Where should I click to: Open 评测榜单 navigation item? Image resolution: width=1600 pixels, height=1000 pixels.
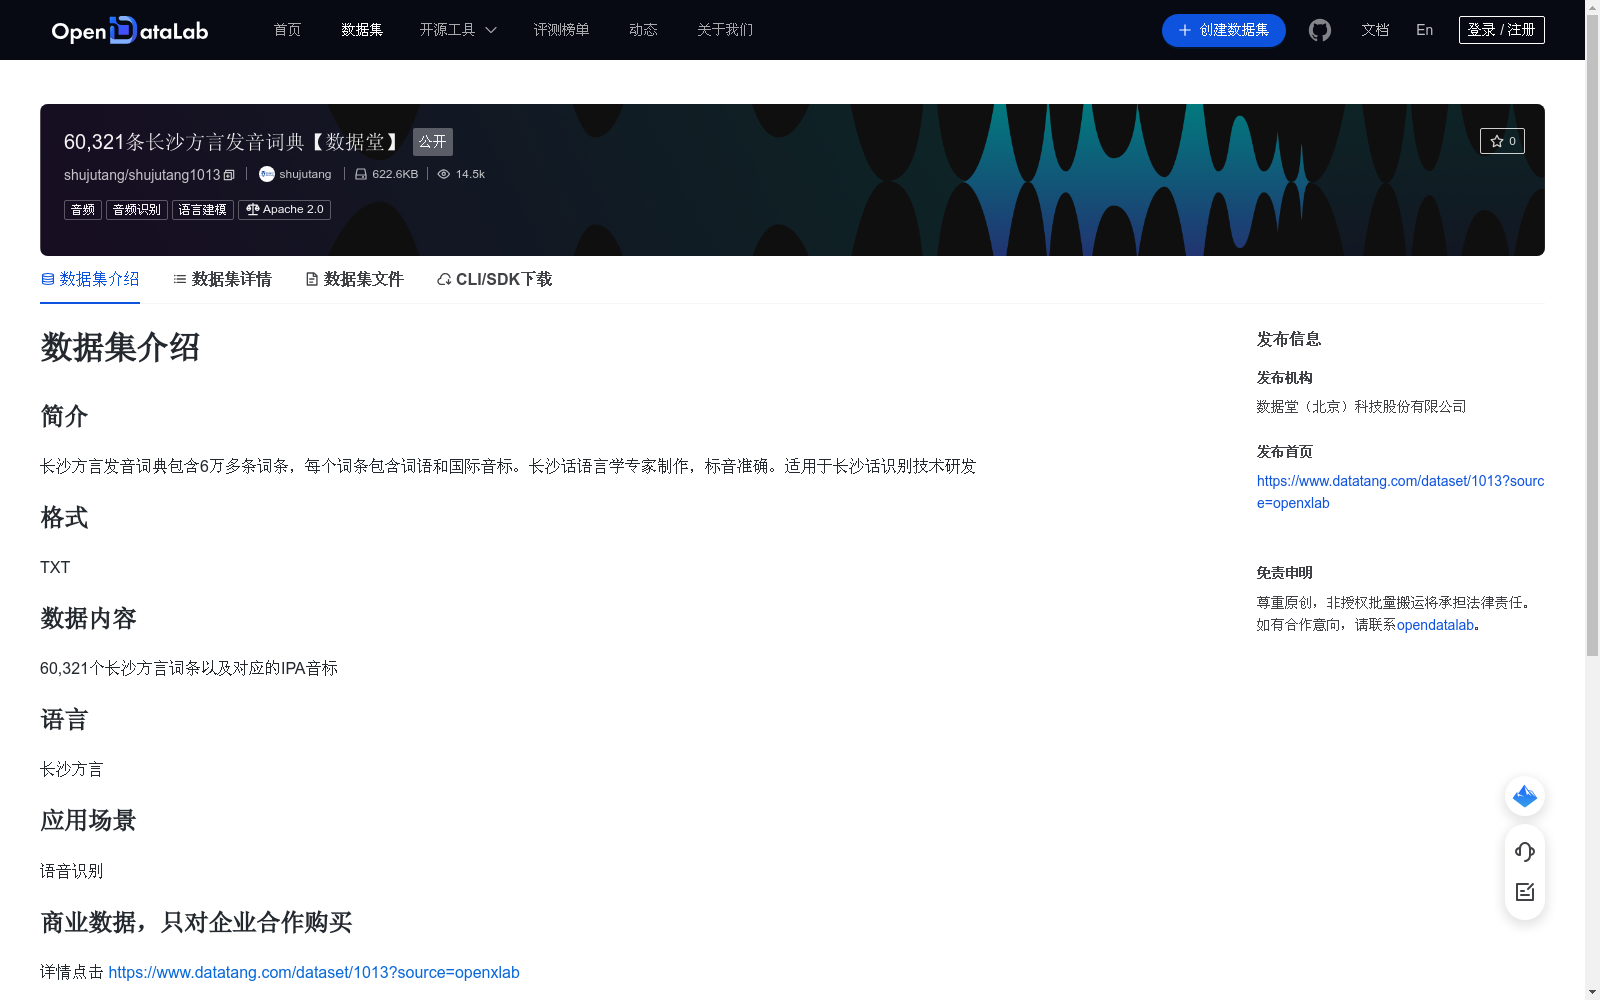[561, 30]
